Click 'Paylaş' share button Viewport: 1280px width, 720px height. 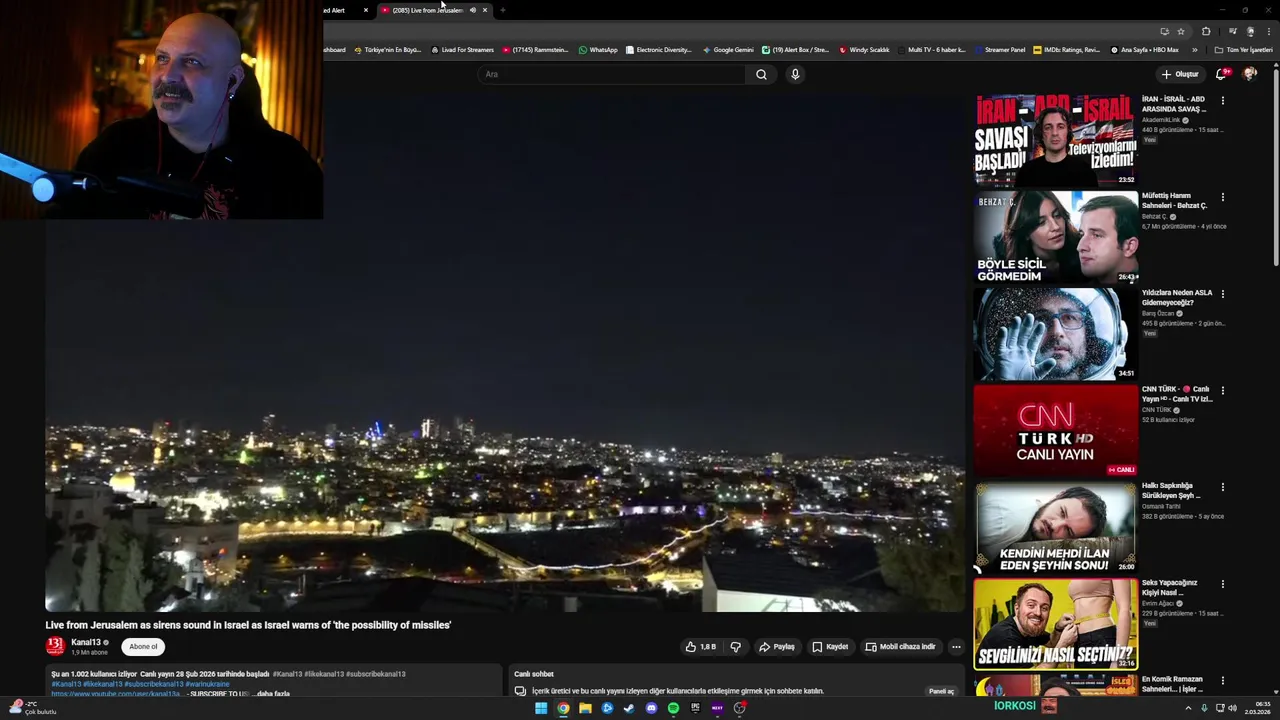[776, 647]
